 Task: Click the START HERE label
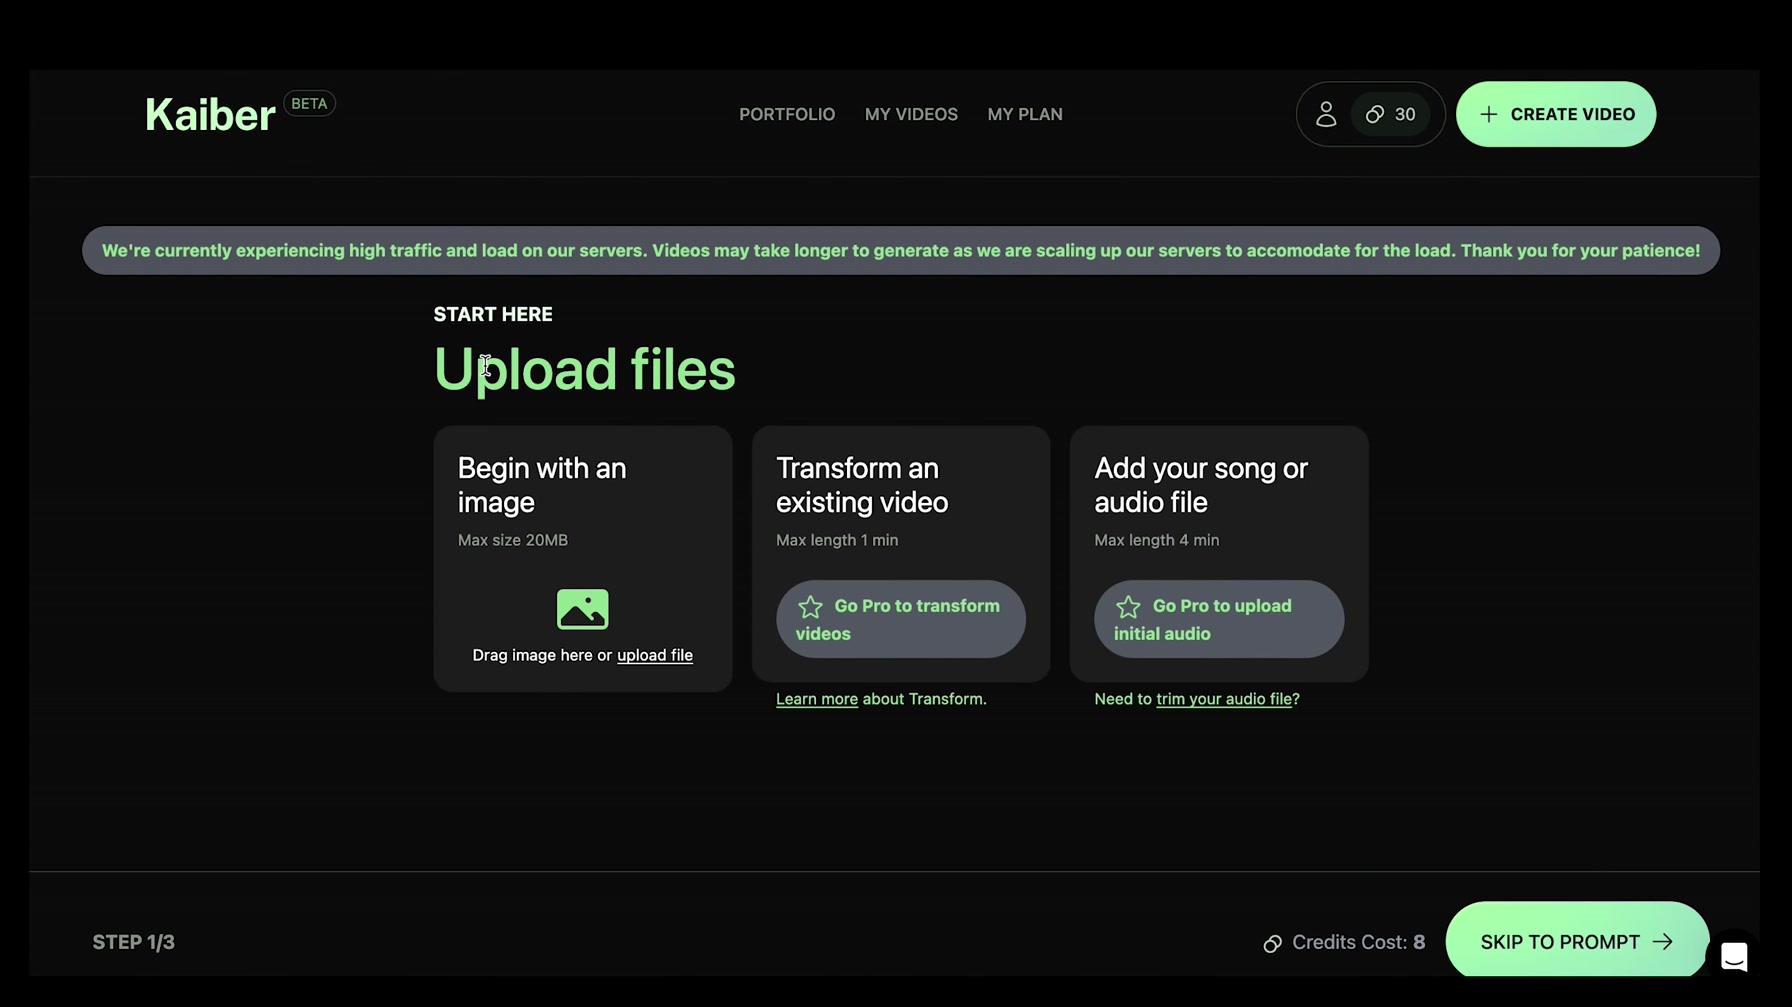coord(493,314)
